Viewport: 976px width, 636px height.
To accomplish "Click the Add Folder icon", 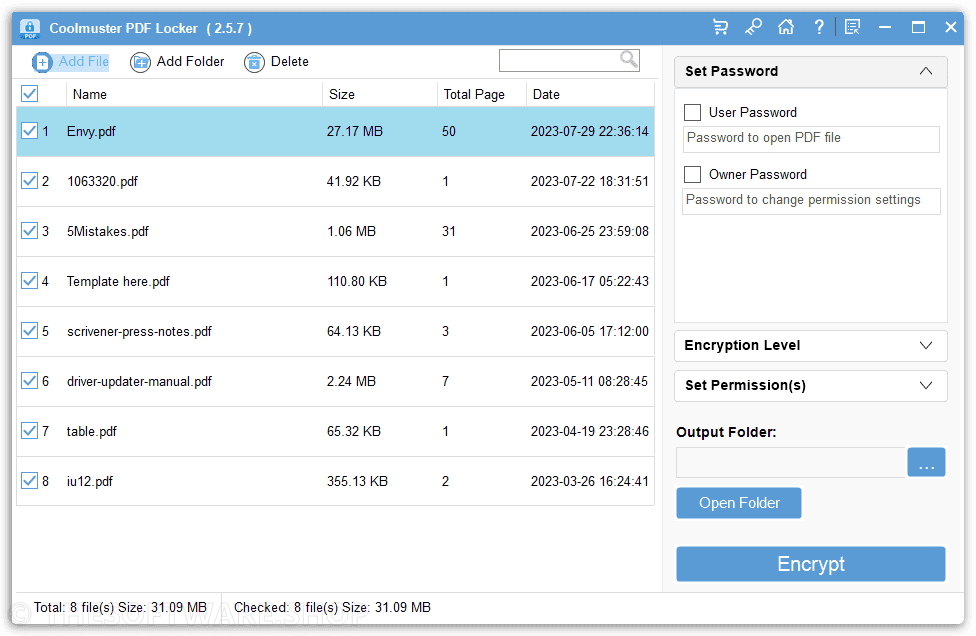I will [x=140, y=62].
